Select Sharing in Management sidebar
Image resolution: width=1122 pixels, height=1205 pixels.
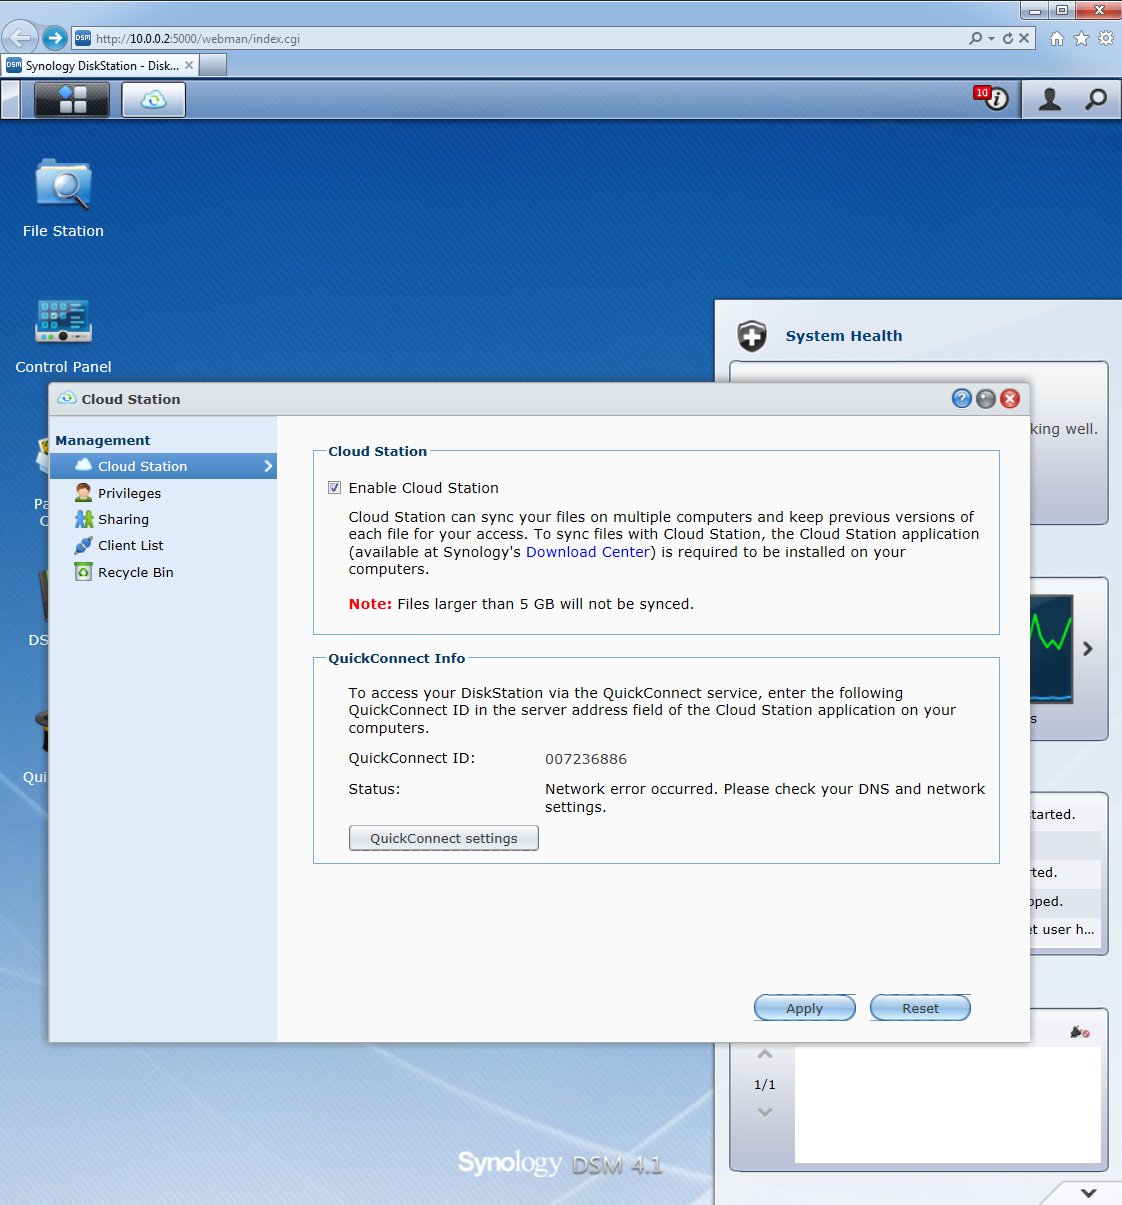[x=123, y=519]
